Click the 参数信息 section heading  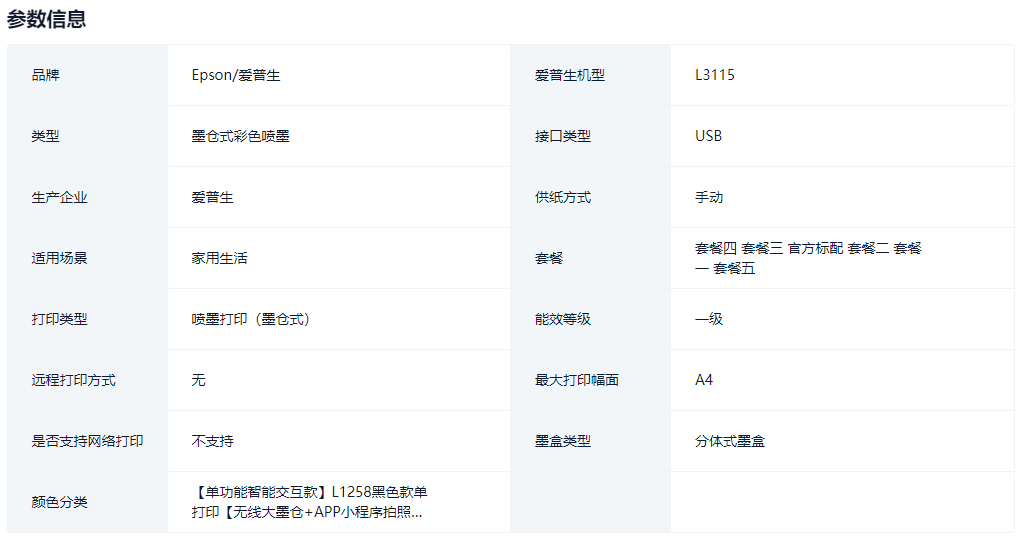[x=47, y=19]
